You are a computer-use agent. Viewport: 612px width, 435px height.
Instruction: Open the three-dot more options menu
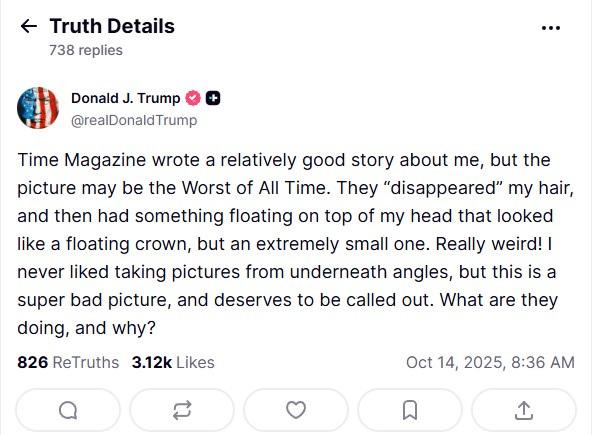pos(550,28)
